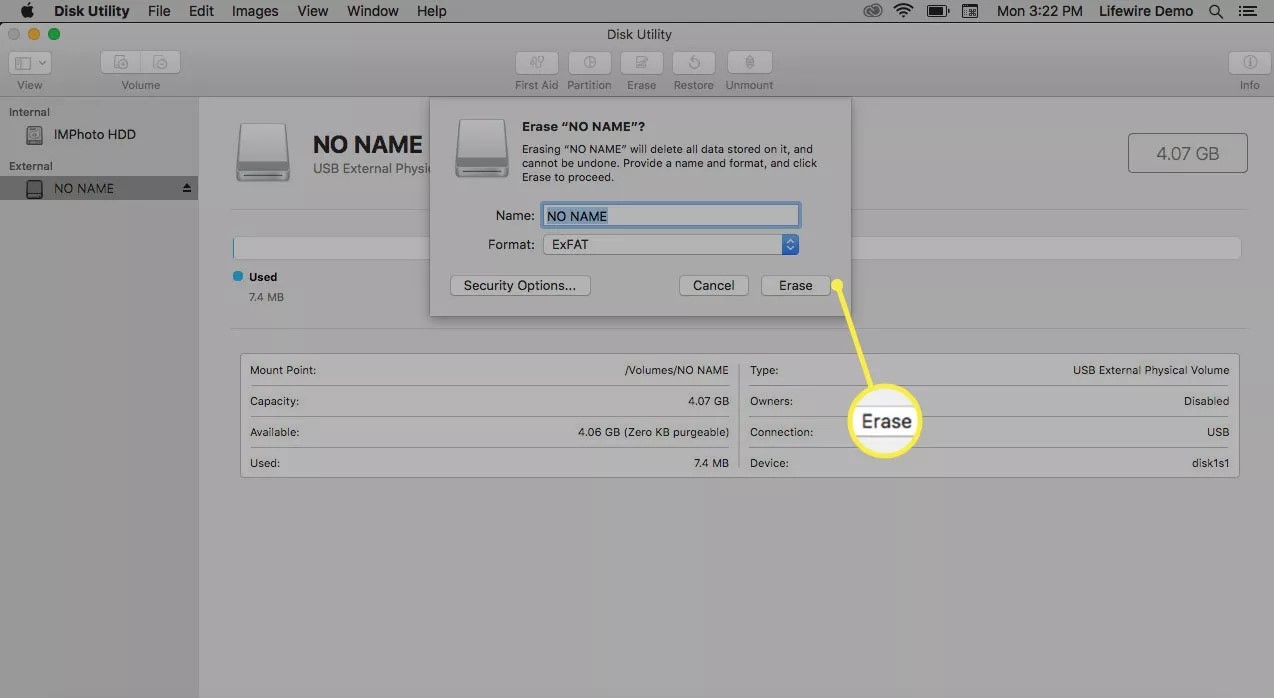
Task: Eject the NO NAME volume
Action: (x=184, y=188)
